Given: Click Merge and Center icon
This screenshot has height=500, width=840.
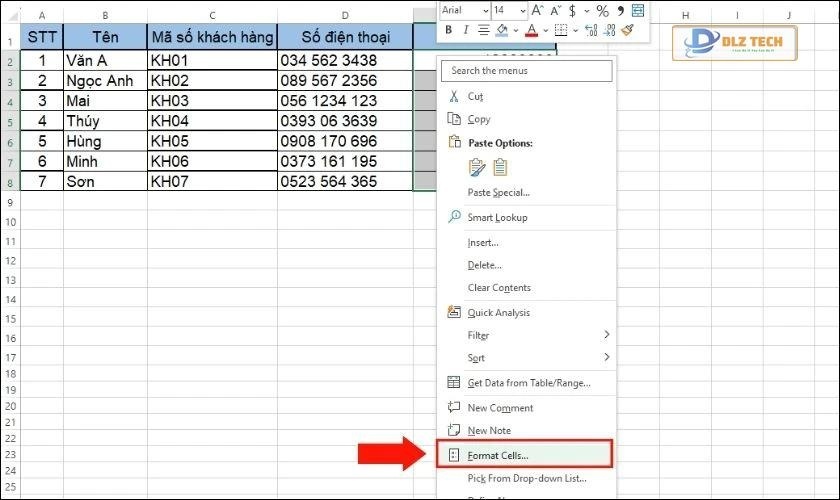Looking at the screenshot, I should pyautogui.click(x=638, y=10).
